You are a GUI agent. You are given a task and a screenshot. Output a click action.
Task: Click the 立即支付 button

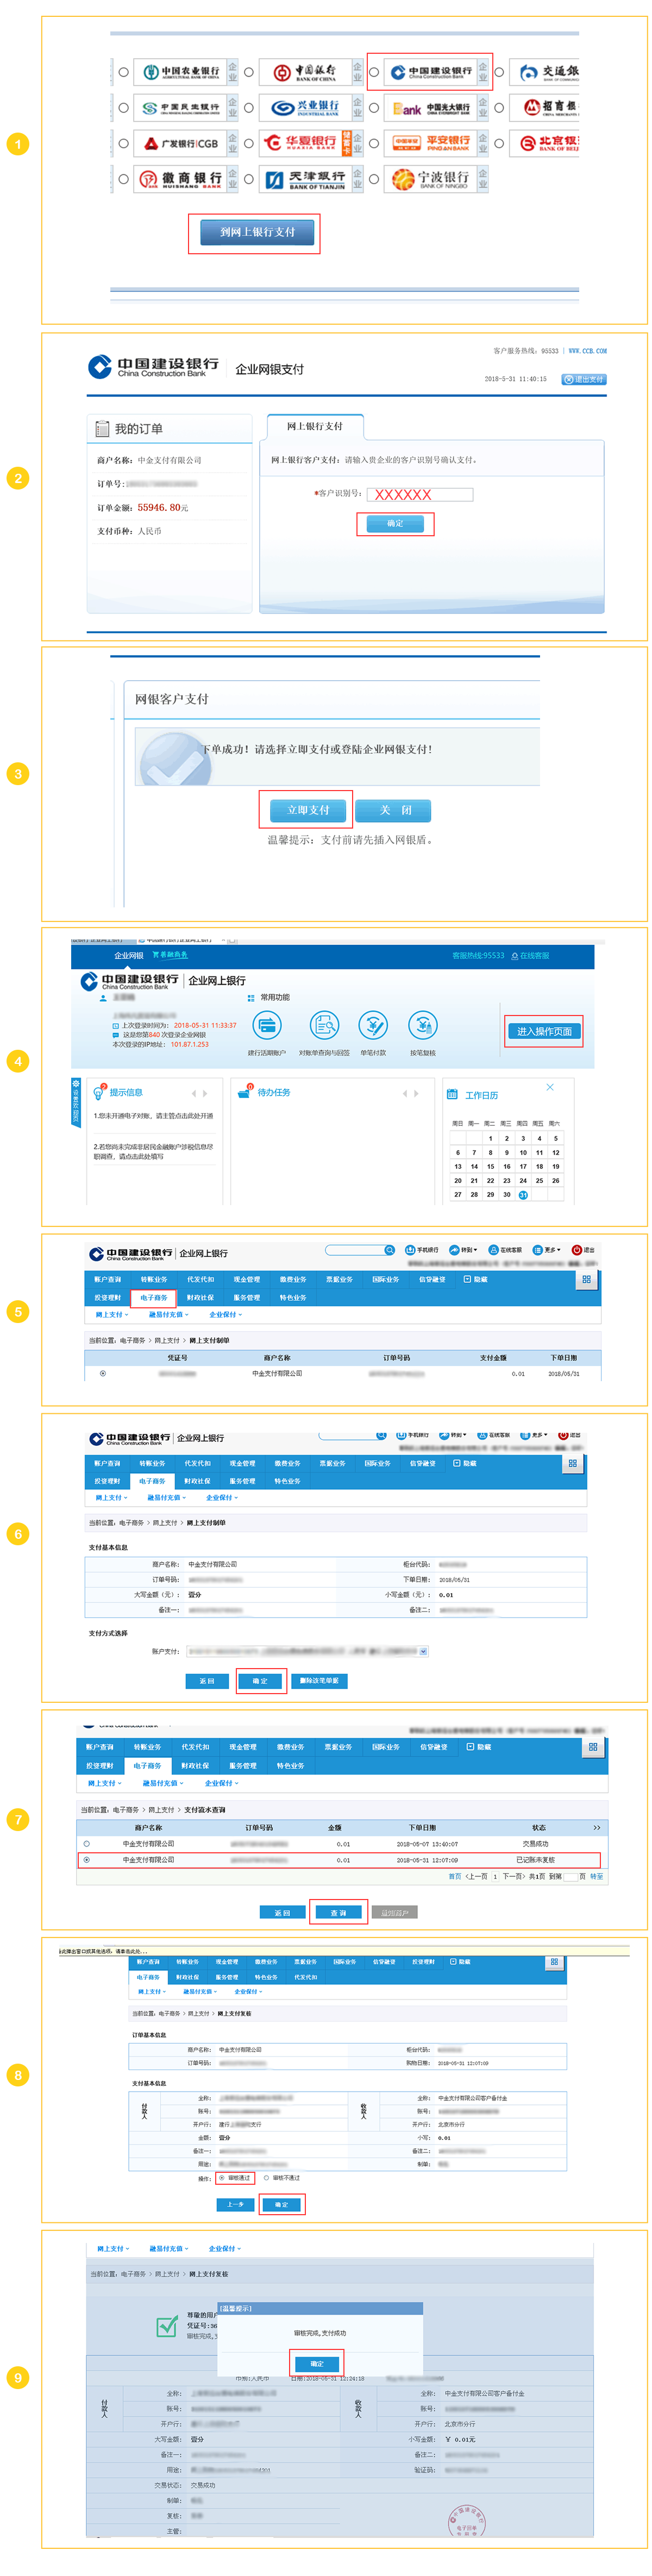307,810
